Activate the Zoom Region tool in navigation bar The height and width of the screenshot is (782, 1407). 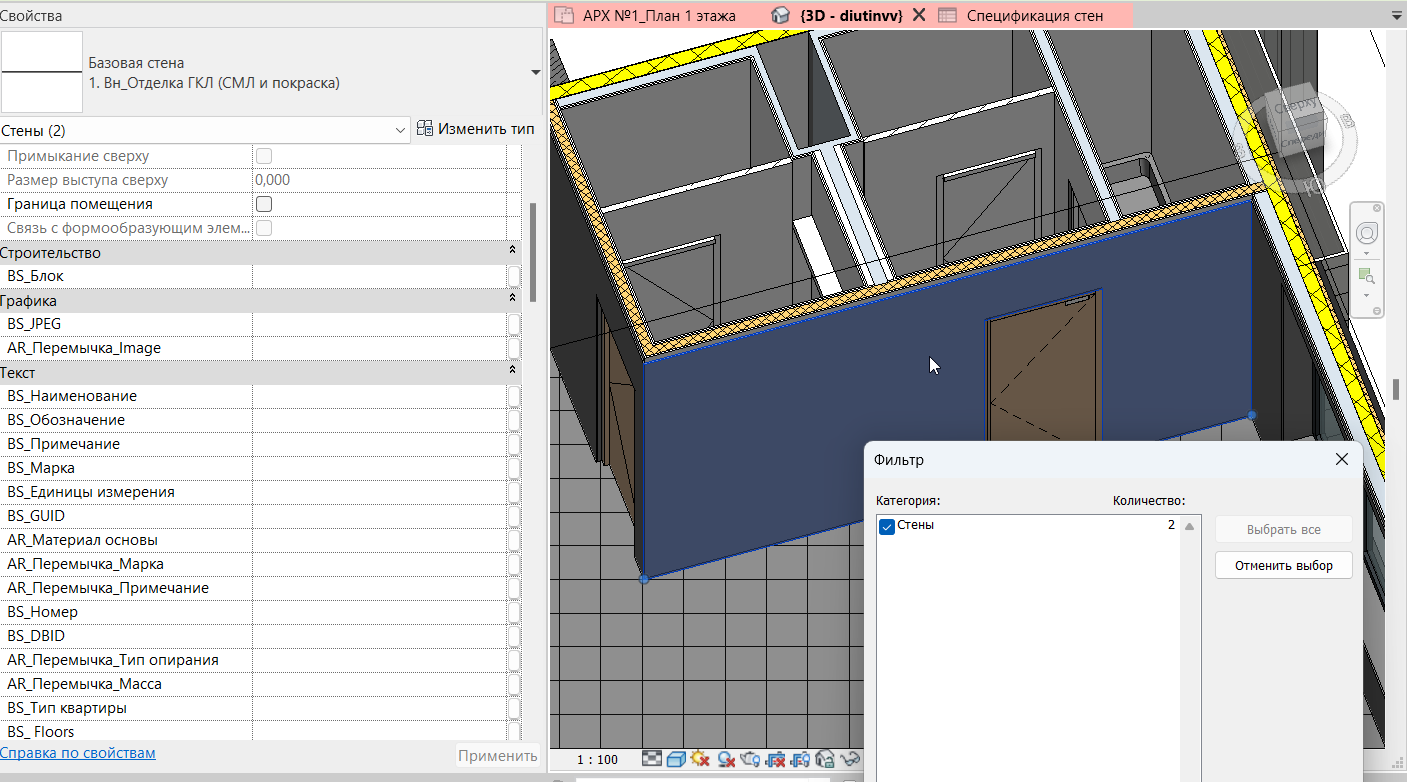(x=1365, y=276)
